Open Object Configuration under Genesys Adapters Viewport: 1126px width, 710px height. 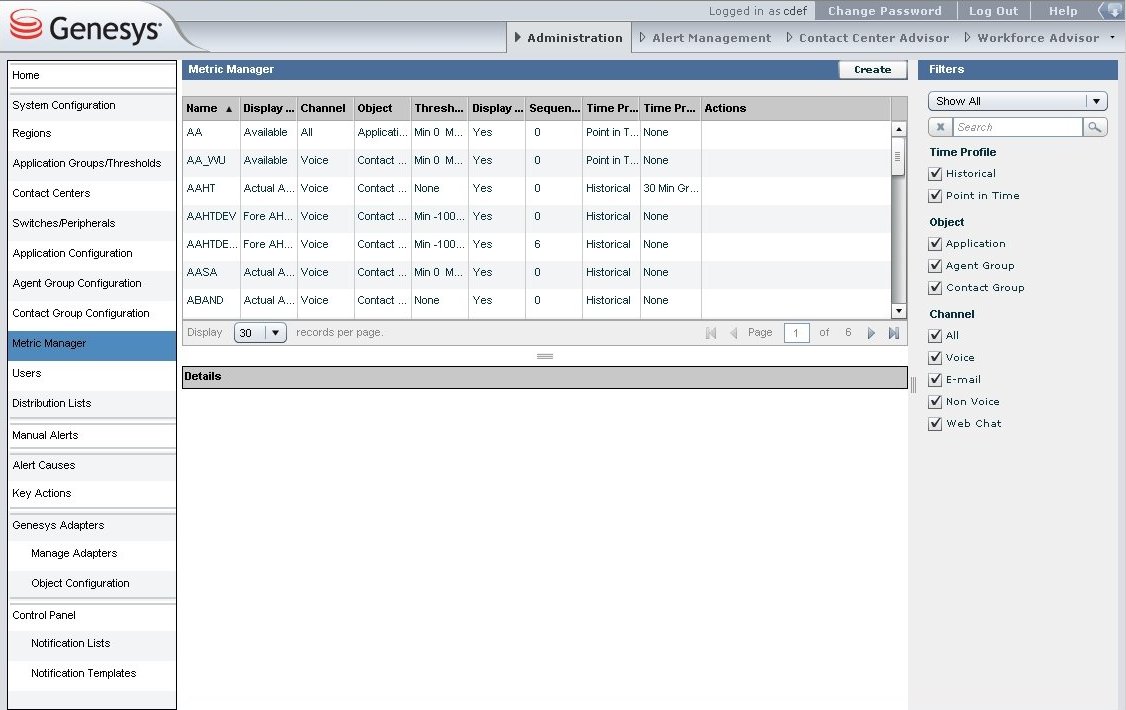tap(92, 584)
